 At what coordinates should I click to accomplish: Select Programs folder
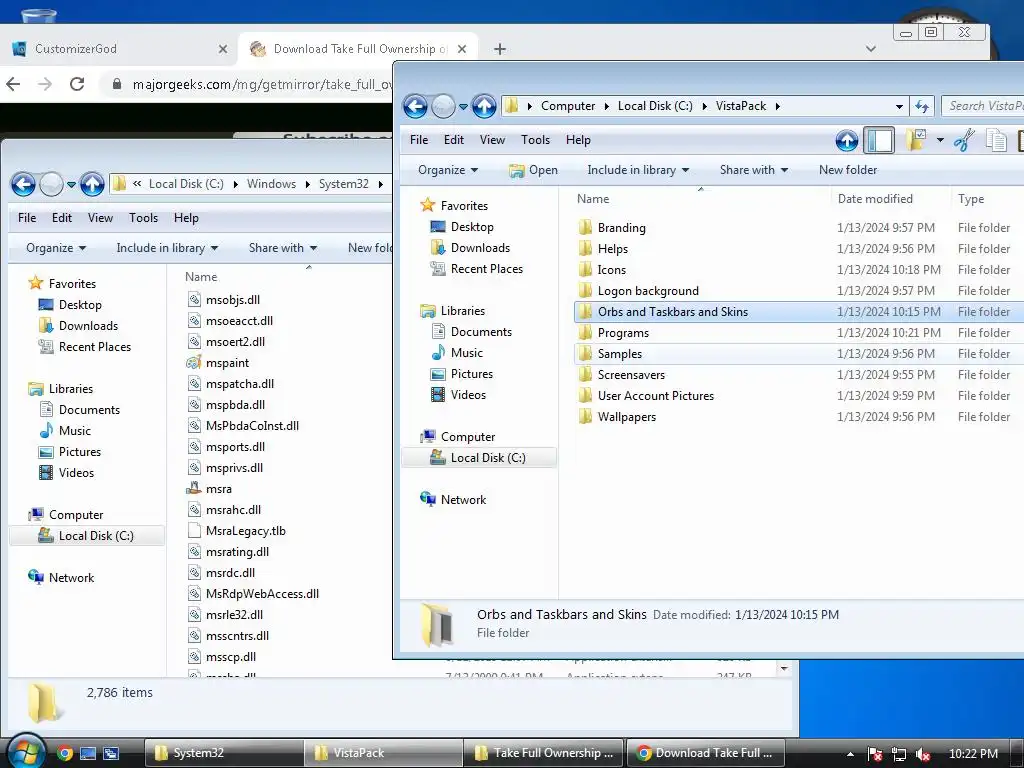623,333
